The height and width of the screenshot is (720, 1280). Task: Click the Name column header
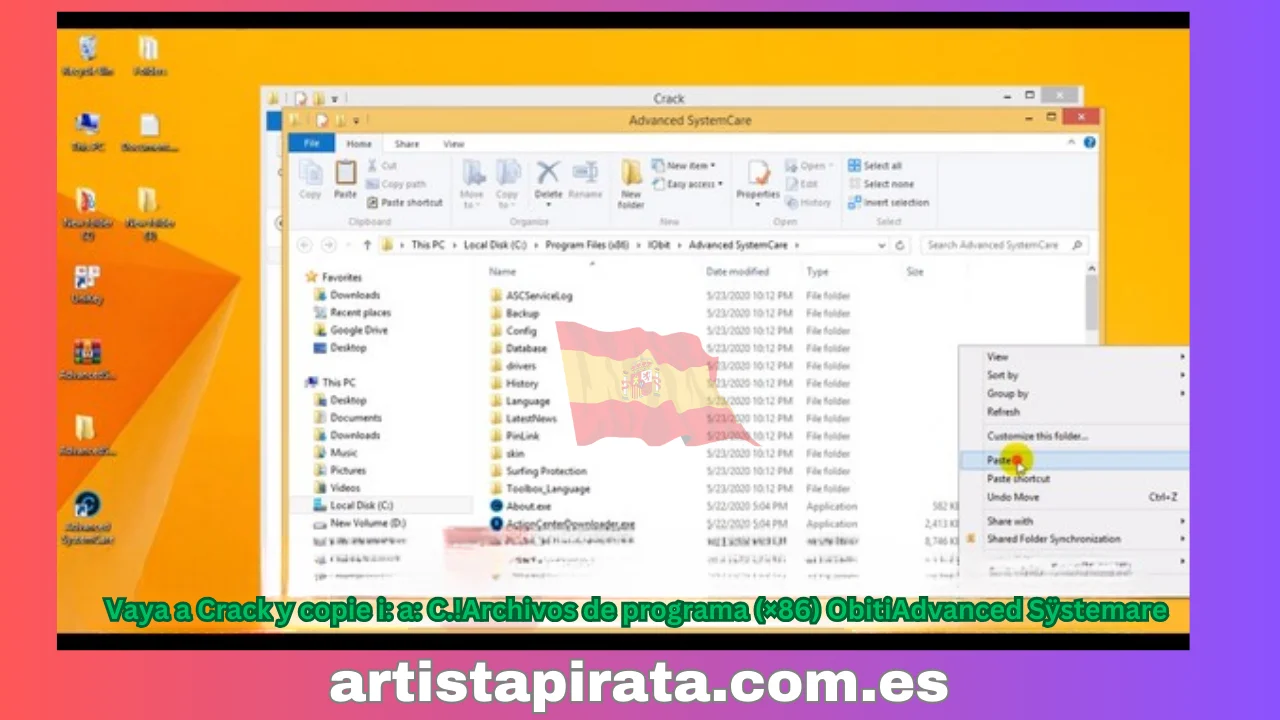pos(503,272)
